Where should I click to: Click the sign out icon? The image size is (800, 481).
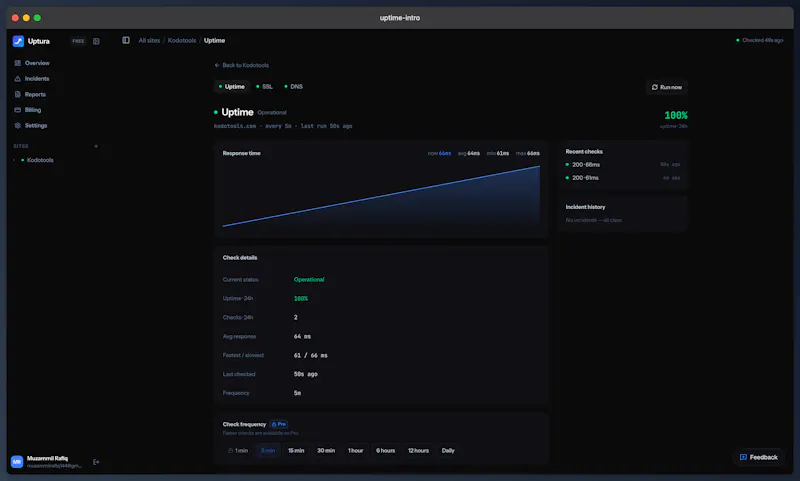96,462
